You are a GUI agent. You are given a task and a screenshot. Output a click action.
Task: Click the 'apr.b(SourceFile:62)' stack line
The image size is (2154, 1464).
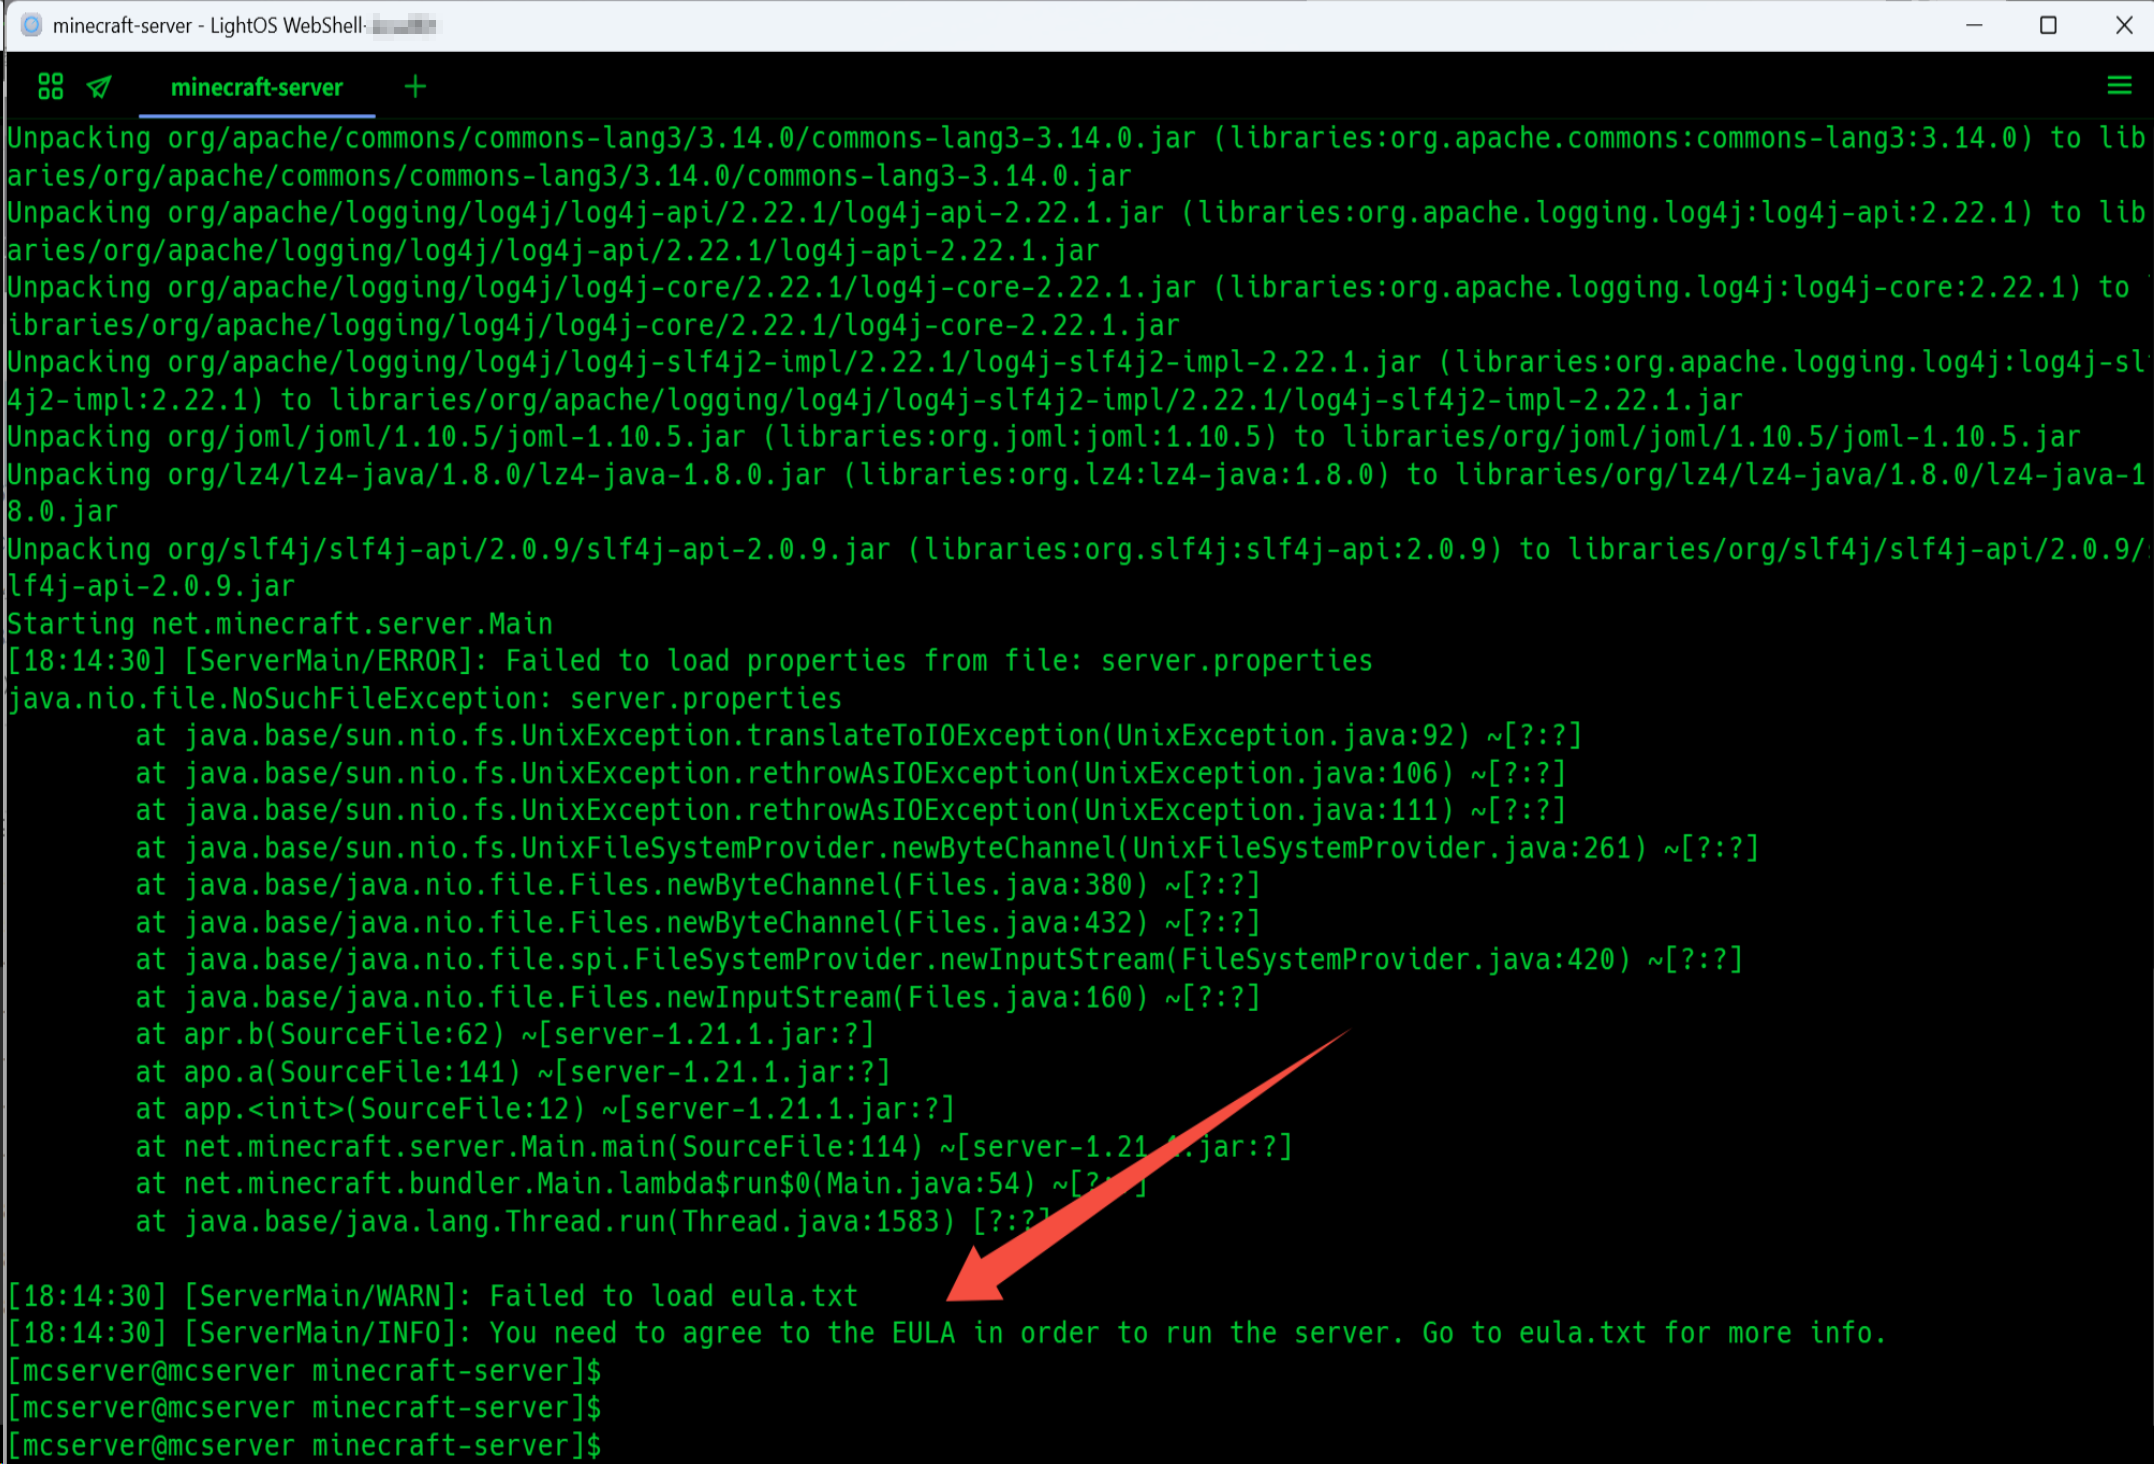pos(505,1034)
